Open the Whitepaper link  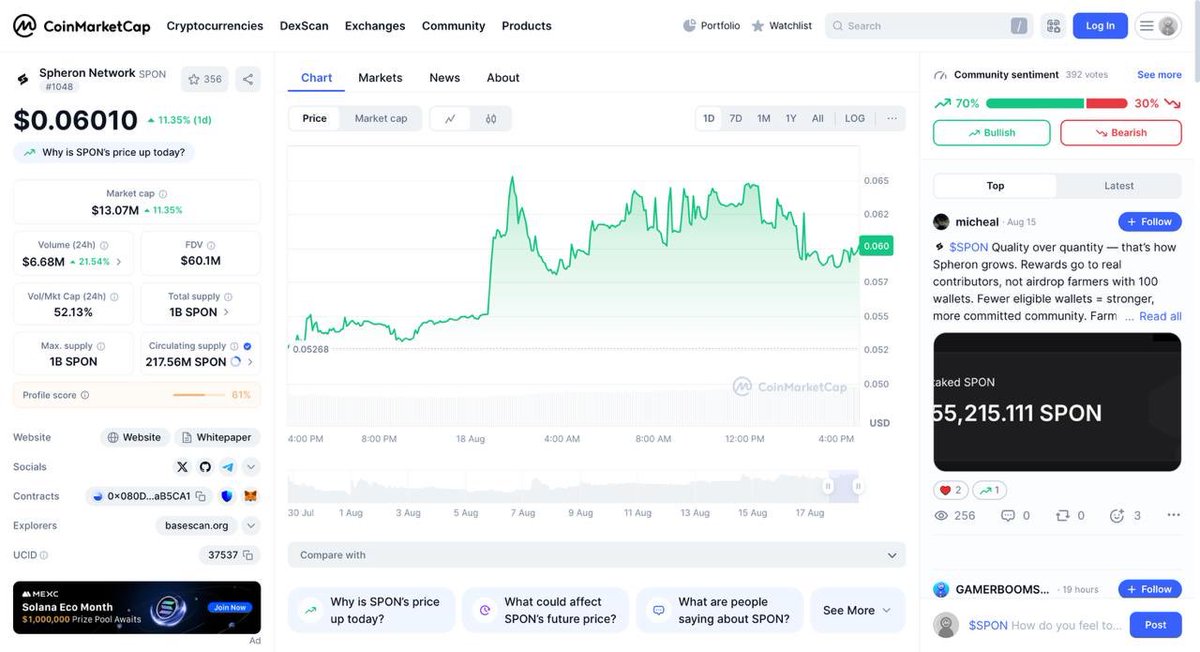click(217, 437)
